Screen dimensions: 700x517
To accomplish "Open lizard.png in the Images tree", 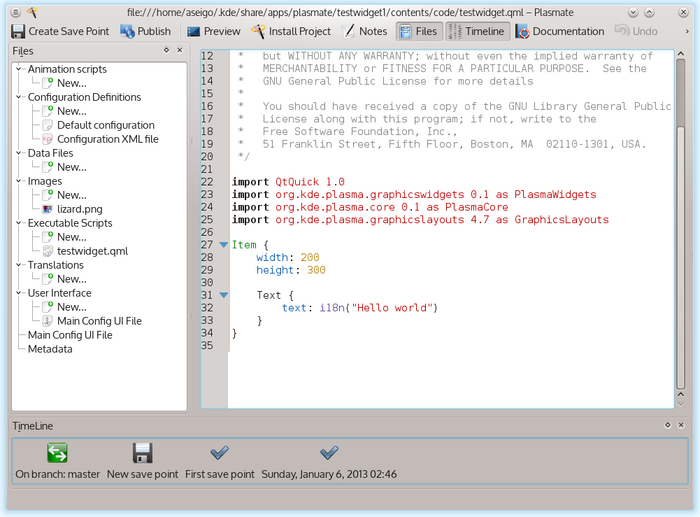I will 81,209.
